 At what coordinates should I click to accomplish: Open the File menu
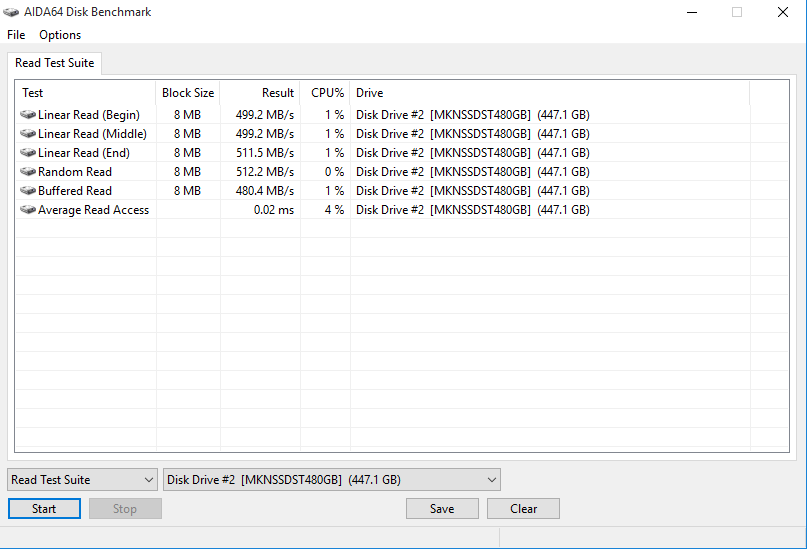click(16, 34)
